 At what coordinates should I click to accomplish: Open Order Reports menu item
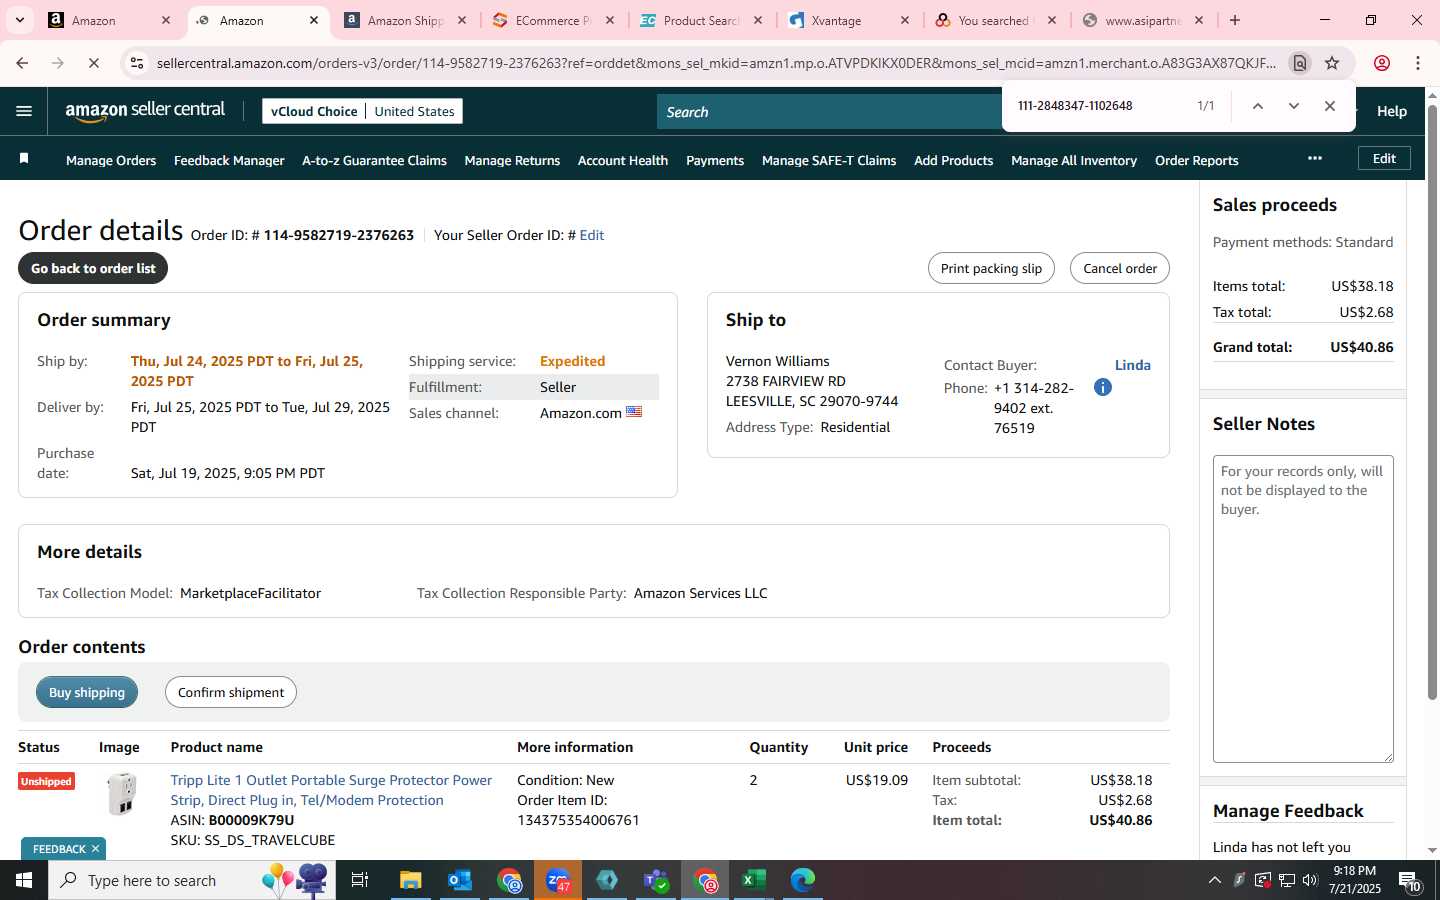[1196, 160]
